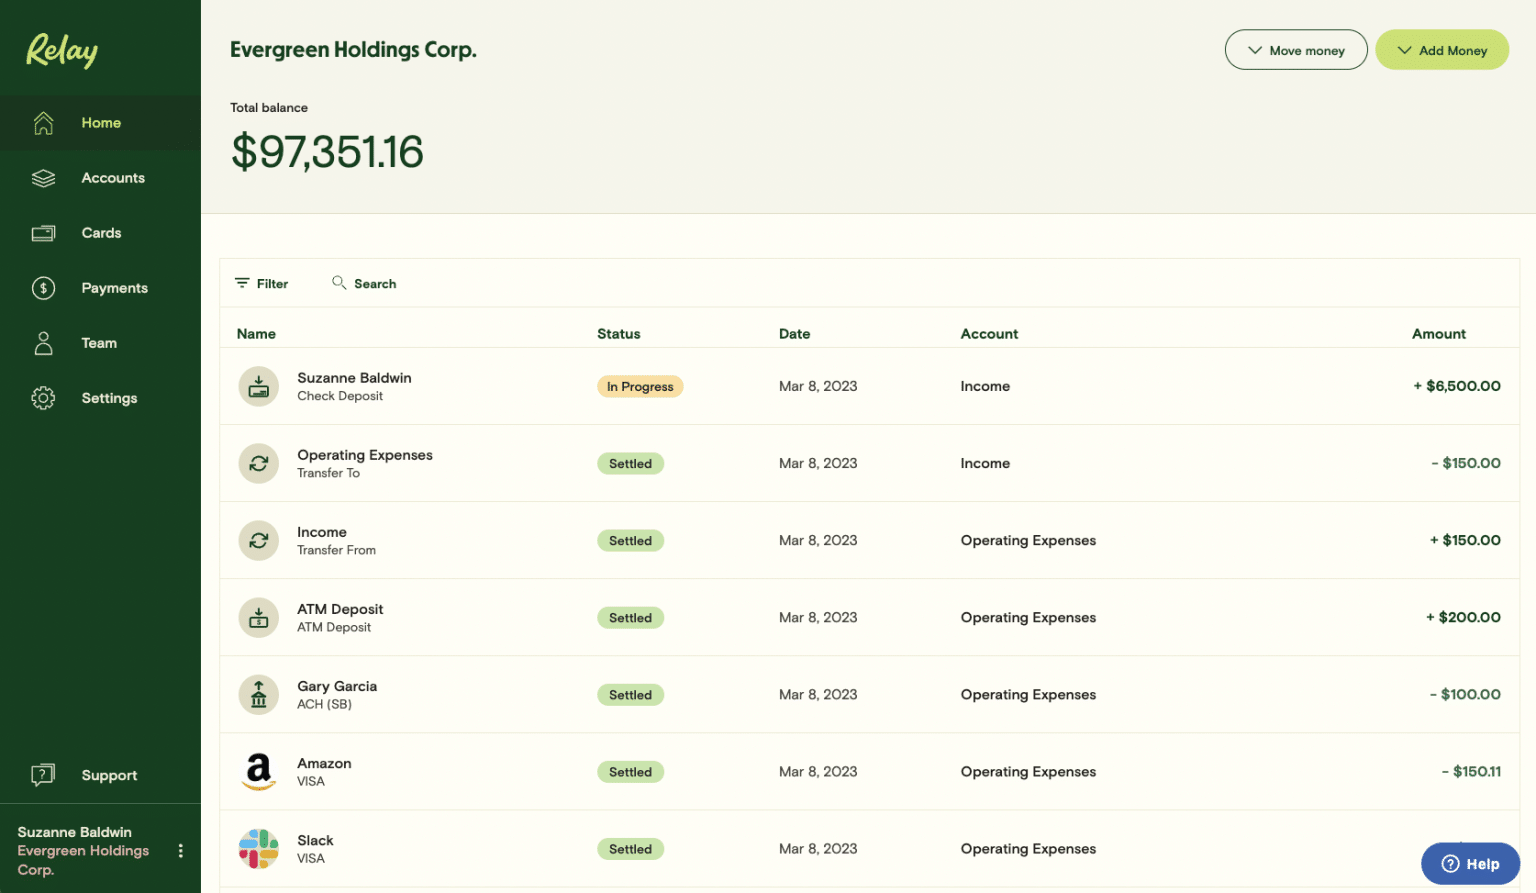
Task: Click the check deposit icon for Suzanne Baldwin
Action: pos(259,386)
